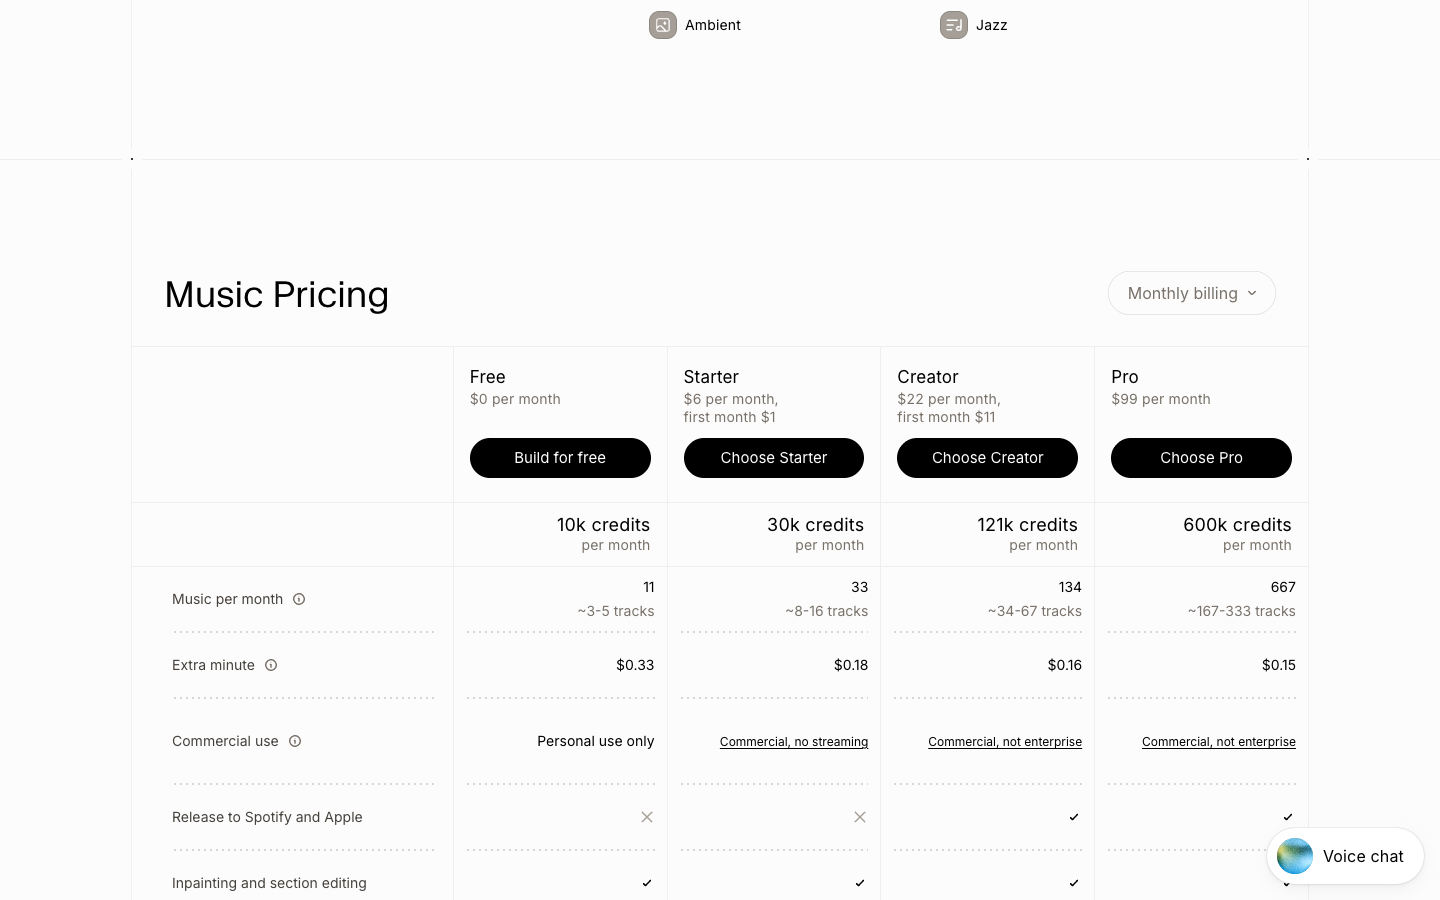1440x900 pixels.
Task: Click the $0.16 extra minute price
Action: 1065,665
